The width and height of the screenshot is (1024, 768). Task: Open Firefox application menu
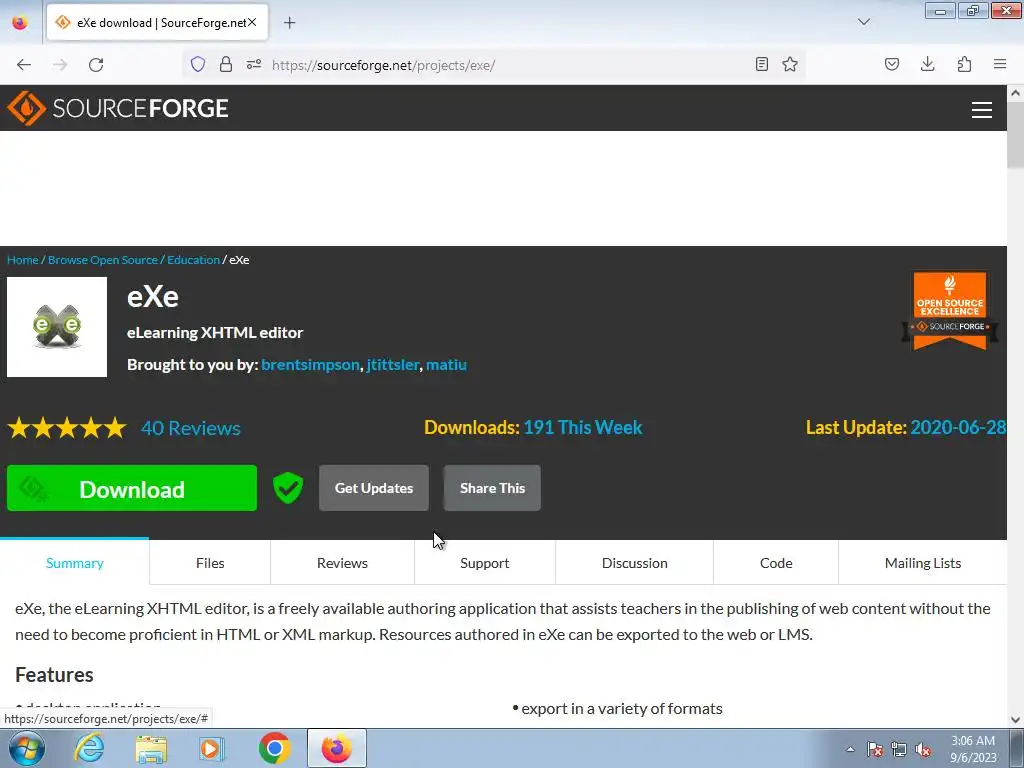tap(1000, 64)
